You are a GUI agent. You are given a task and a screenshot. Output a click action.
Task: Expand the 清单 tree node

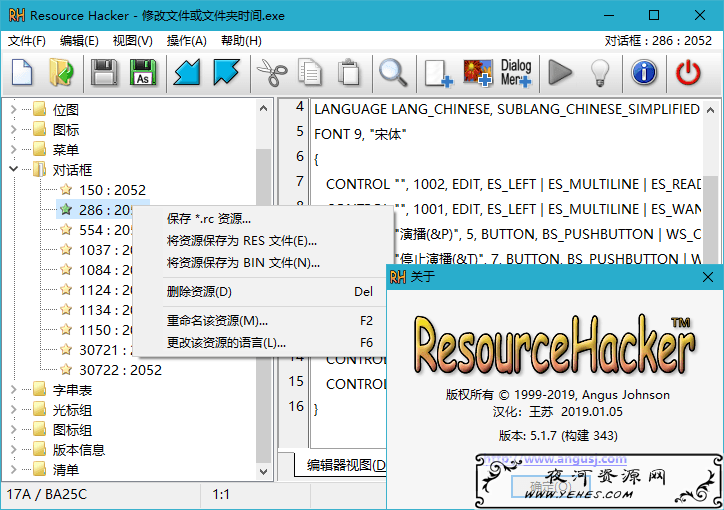click(13, 469)
